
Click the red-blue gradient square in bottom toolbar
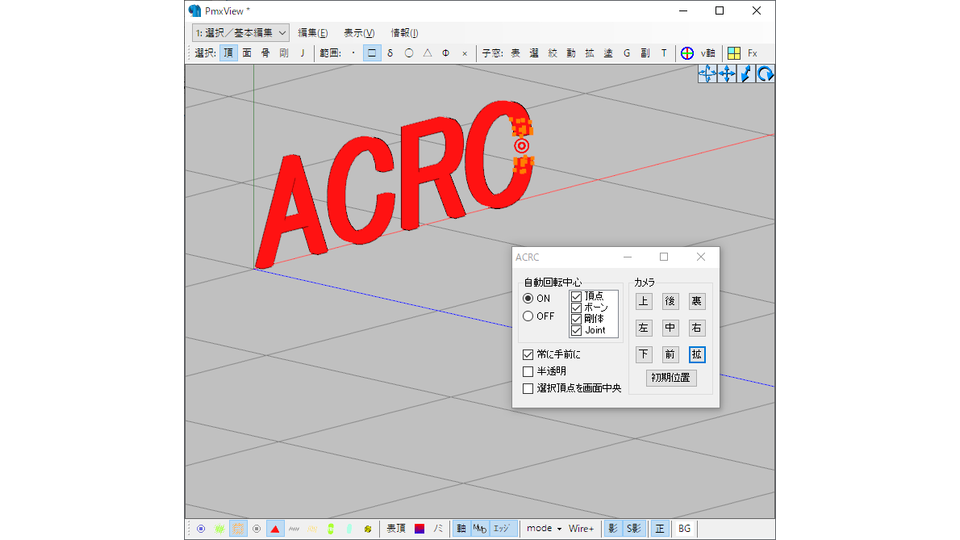coord(421,528)
